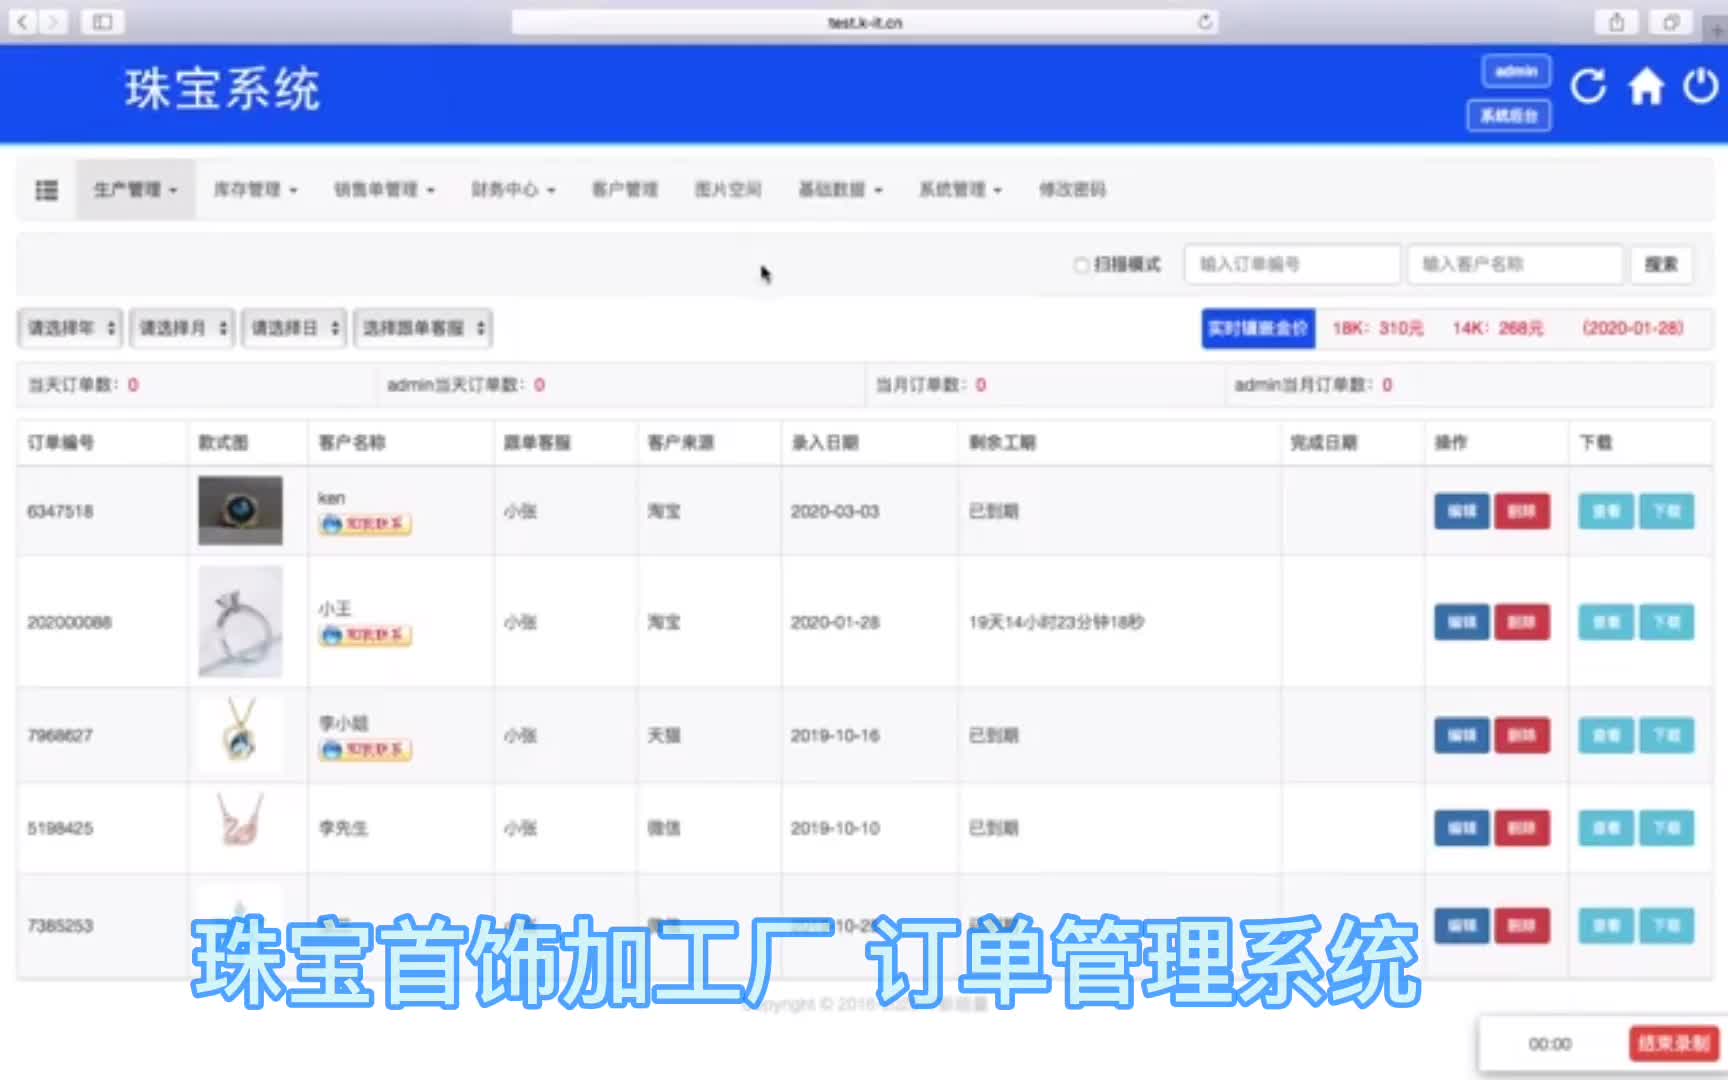Screen dimensions: 1728x1080
Task: Expand the 财务中心 menu
Action: [x=513, y=189]
